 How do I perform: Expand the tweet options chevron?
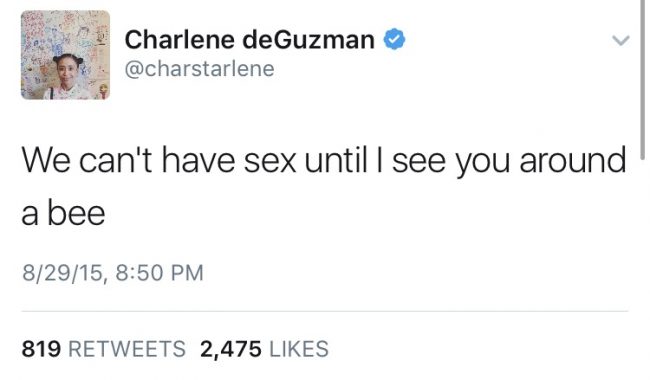click(621, 40)
